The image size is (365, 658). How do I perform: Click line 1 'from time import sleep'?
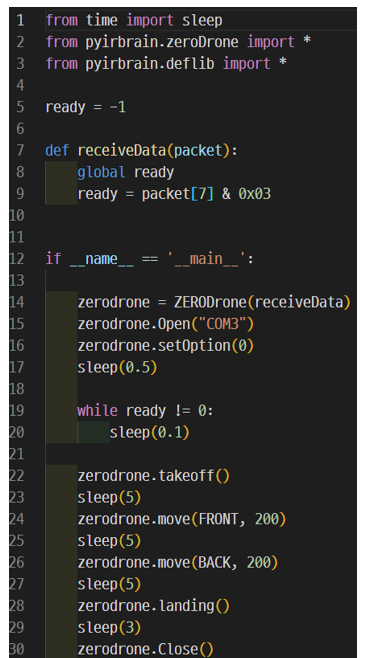(x=134, y=20)
